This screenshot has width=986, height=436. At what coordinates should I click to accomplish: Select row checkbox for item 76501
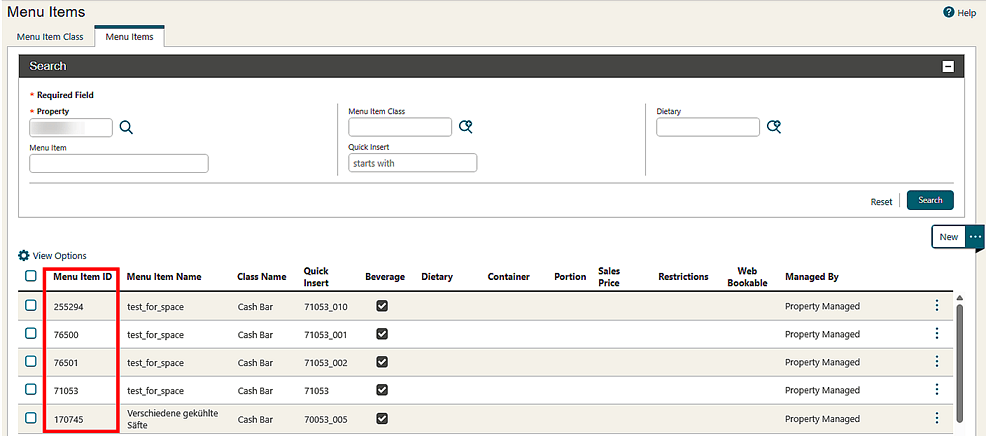click(30, 361)
